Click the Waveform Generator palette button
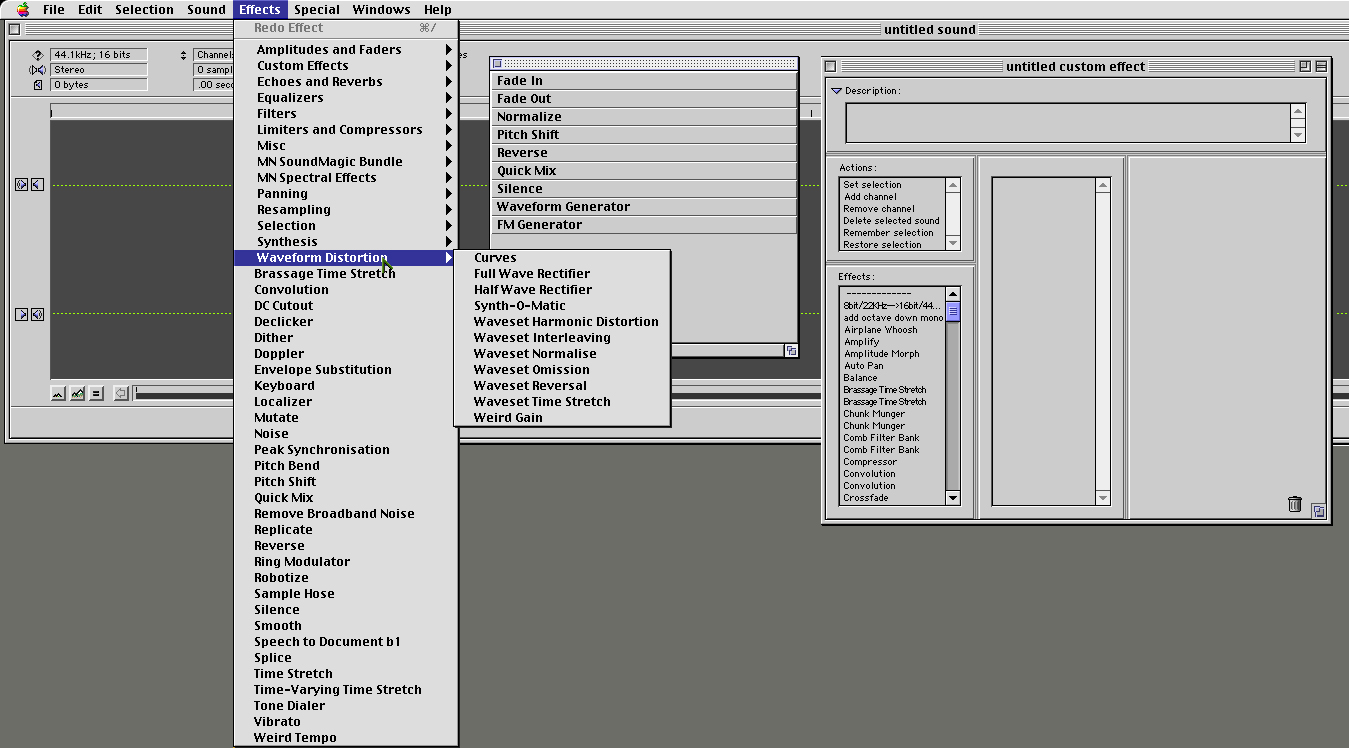 (x=644, y=207)
